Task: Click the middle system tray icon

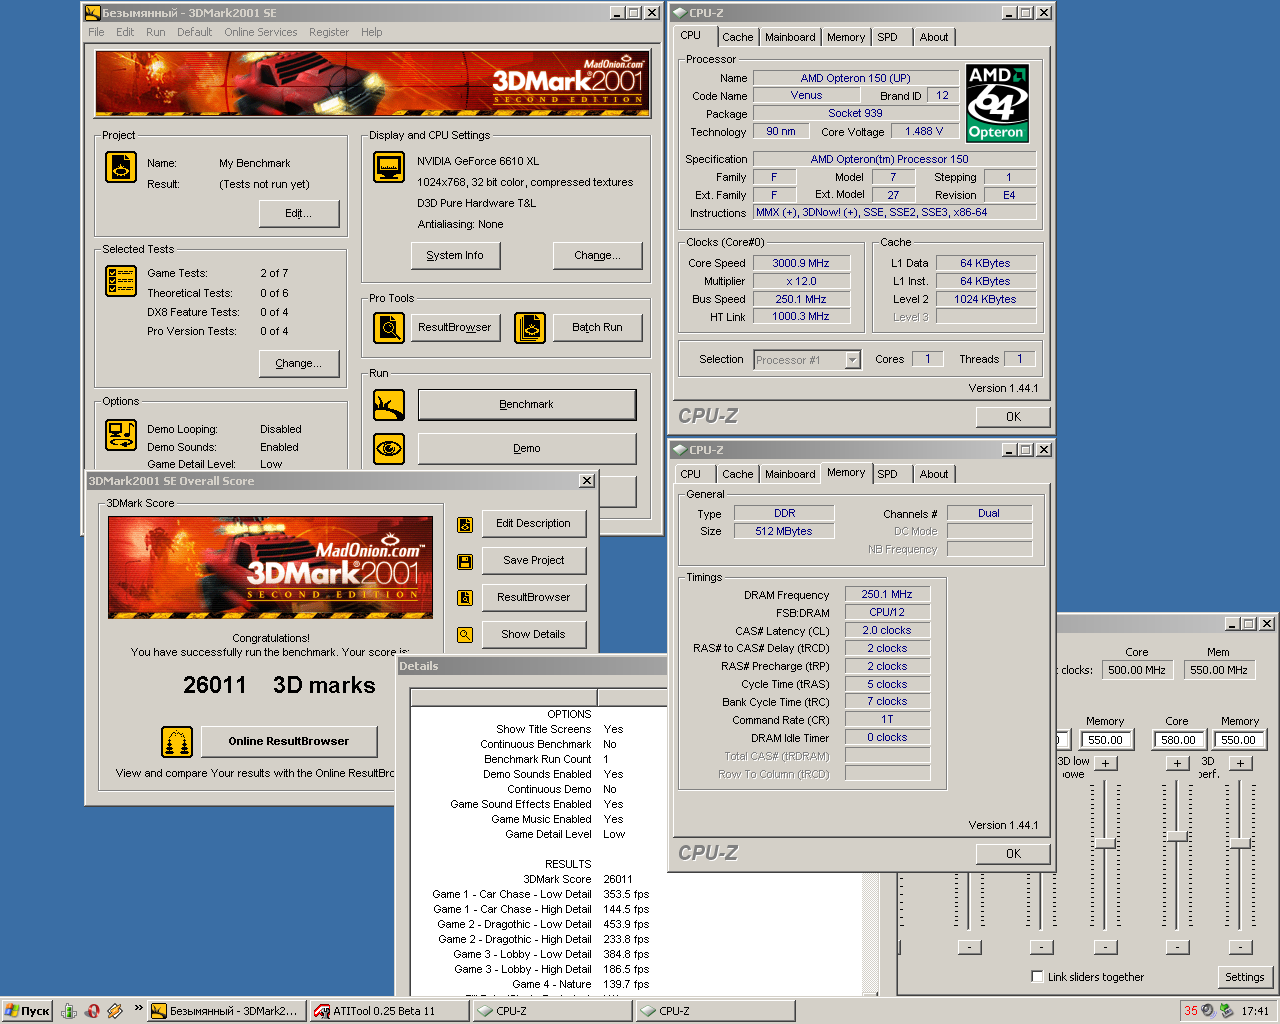Action: (1208, 1011)
